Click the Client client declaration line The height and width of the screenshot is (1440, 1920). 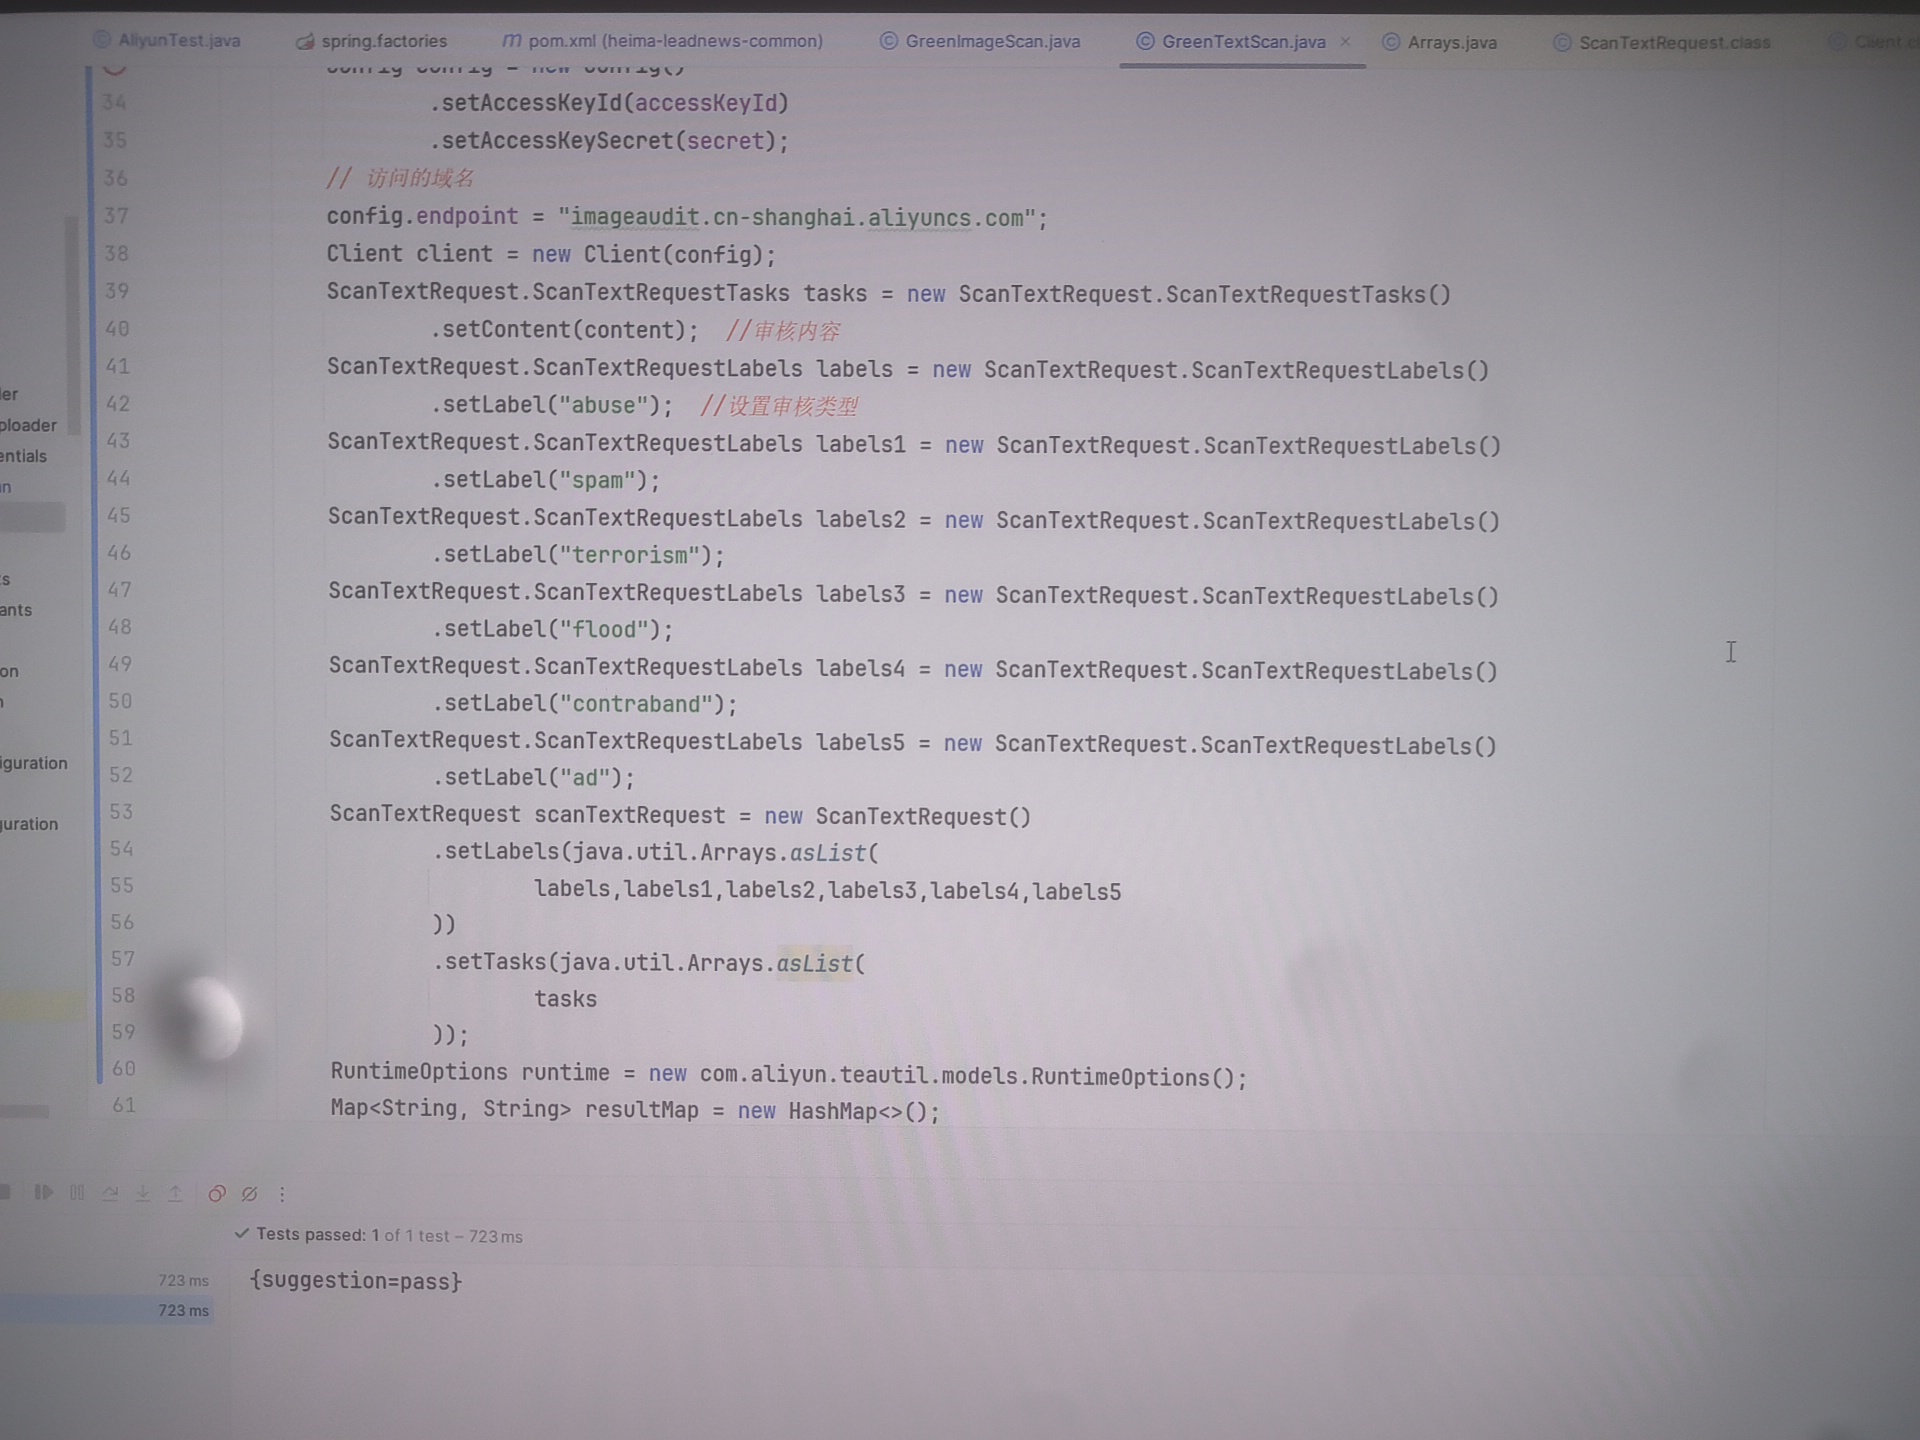(x=551, y=254)
